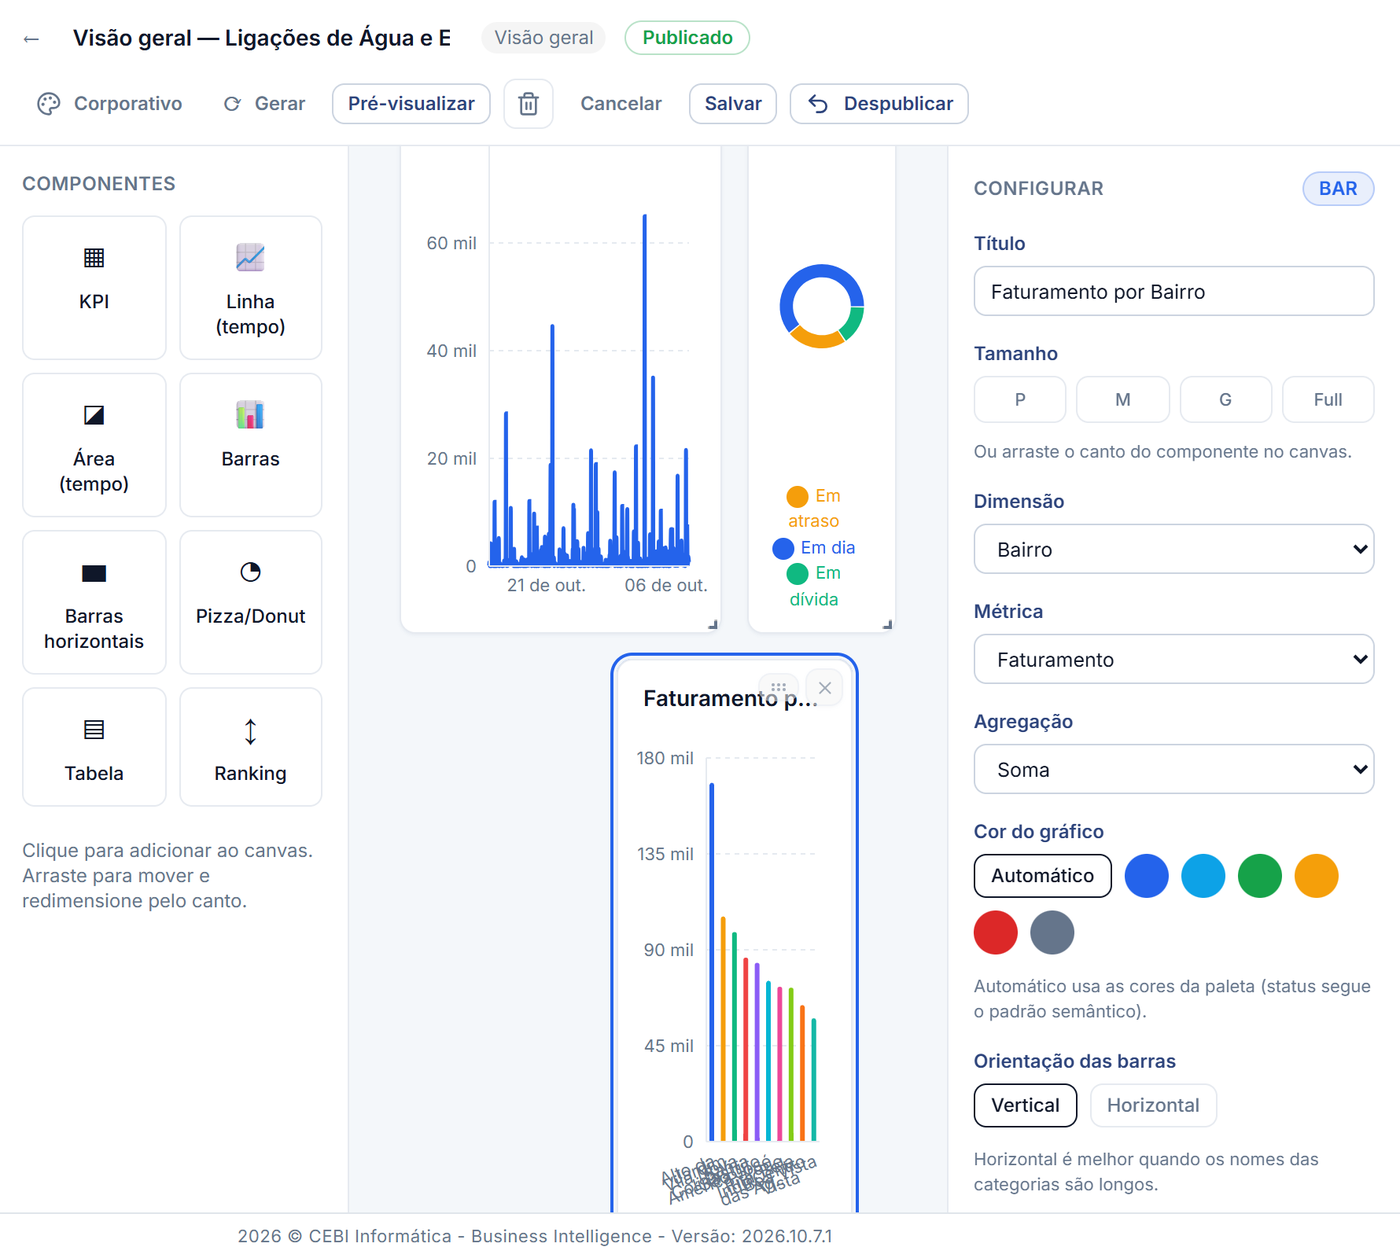Grab the drag handle on Faturamento chart
The width and height of the screenshot is (1400, 1258).
[778, 688]
